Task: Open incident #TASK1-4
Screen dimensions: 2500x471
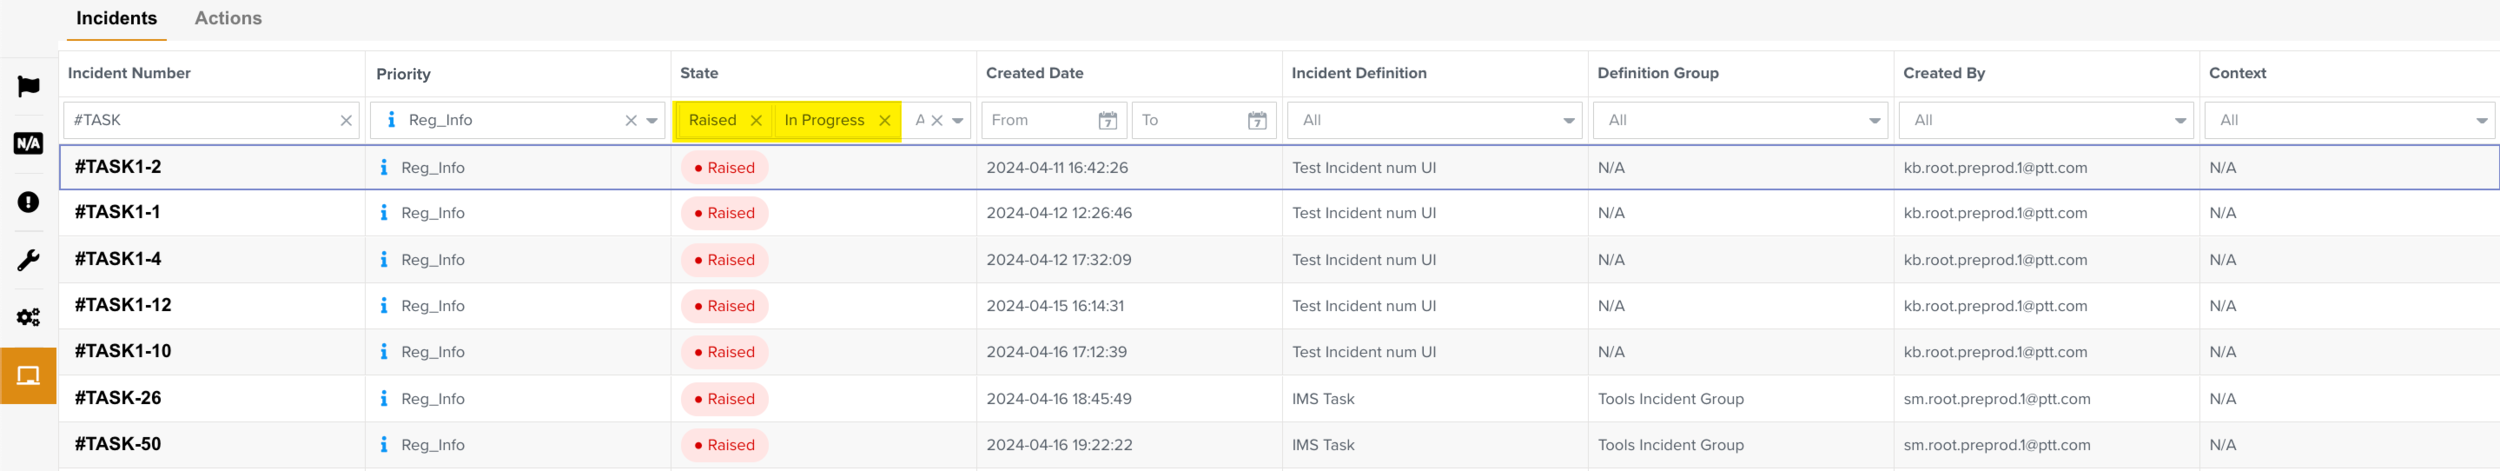Action: click(x=118, y=259)
